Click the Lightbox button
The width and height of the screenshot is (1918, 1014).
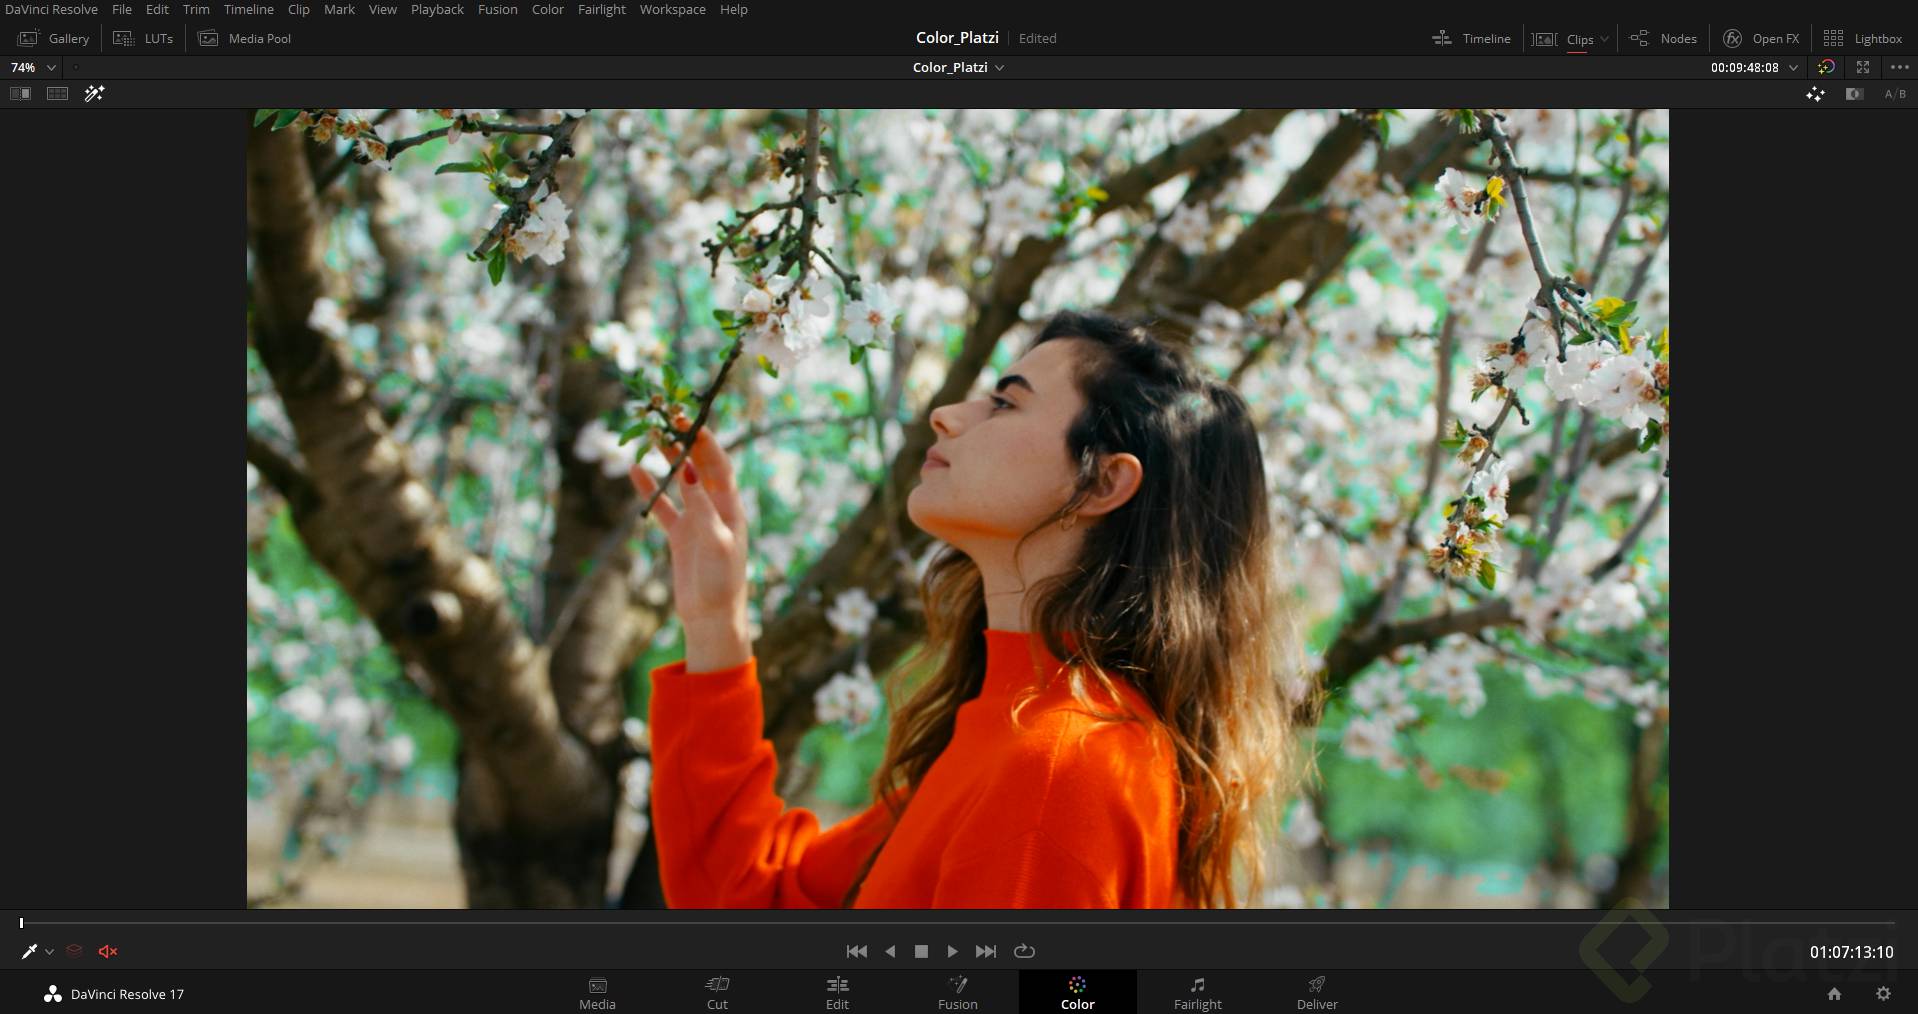point(1863,38)
